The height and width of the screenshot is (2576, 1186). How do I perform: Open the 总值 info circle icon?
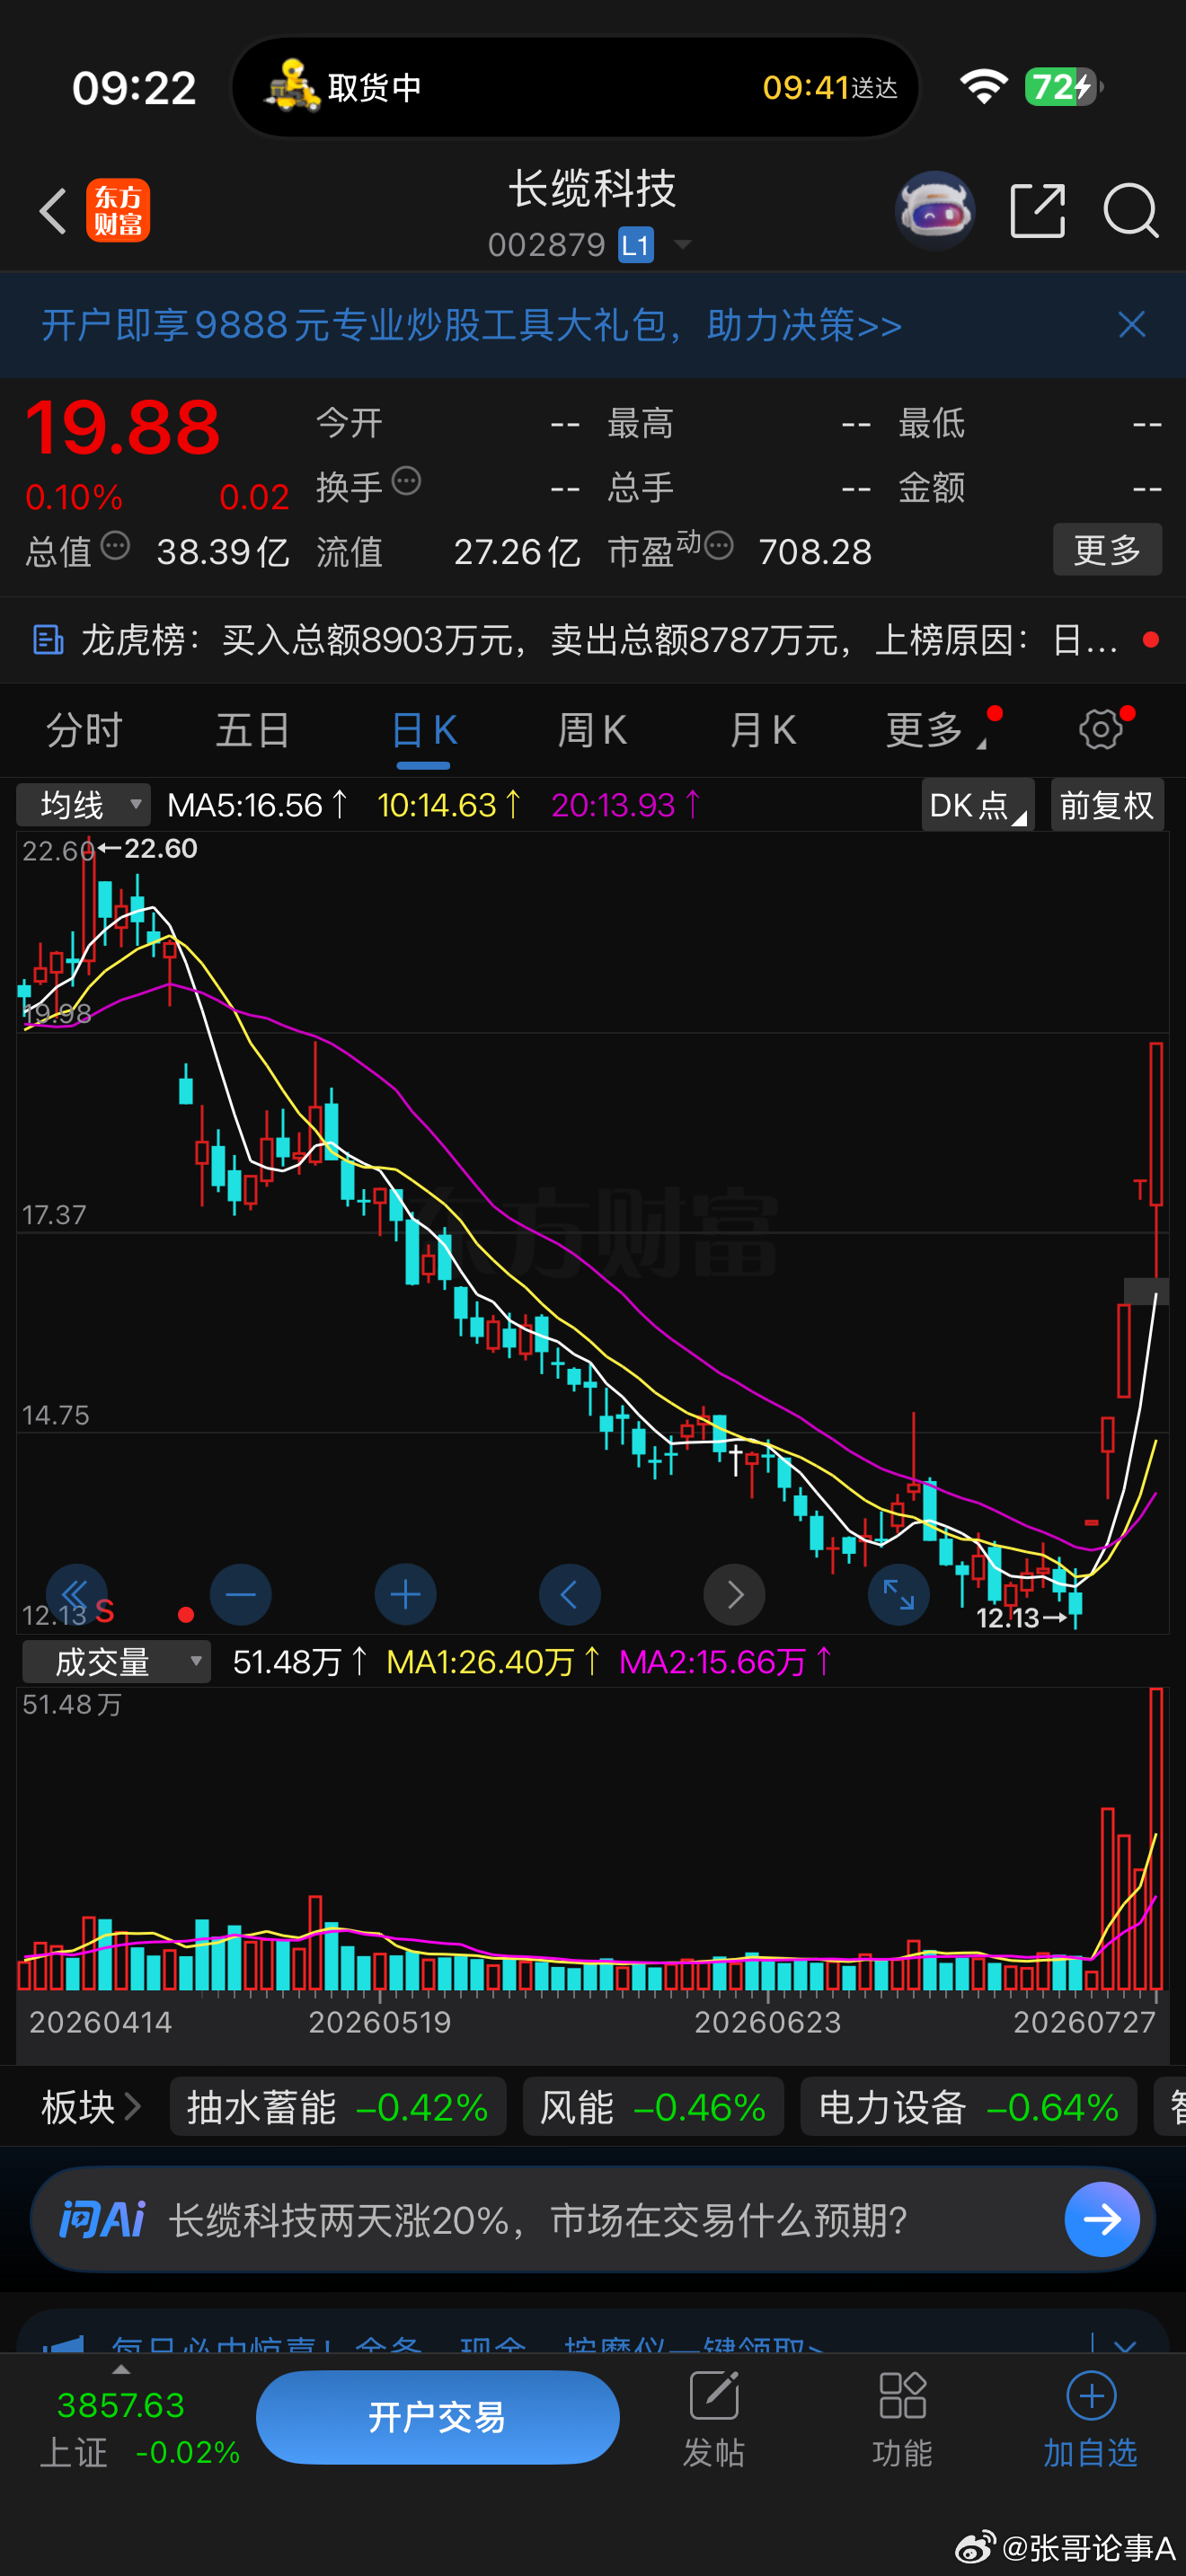[x=116, y=546]
